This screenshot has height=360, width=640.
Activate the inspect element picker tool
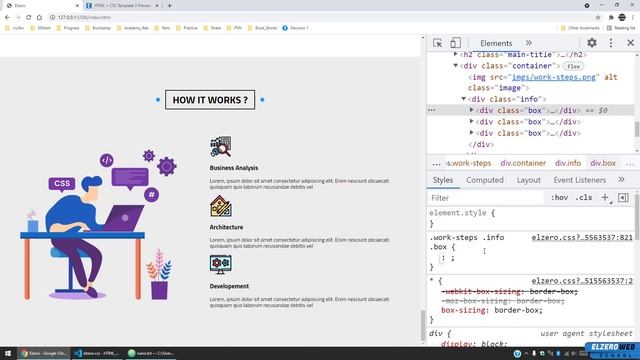[438, 43]
